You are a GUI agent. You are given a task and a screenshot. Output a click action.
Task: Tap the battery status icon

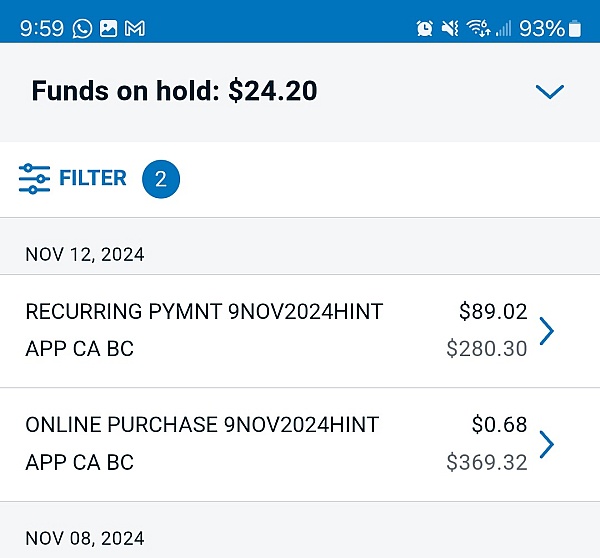[x=575, y=29]
